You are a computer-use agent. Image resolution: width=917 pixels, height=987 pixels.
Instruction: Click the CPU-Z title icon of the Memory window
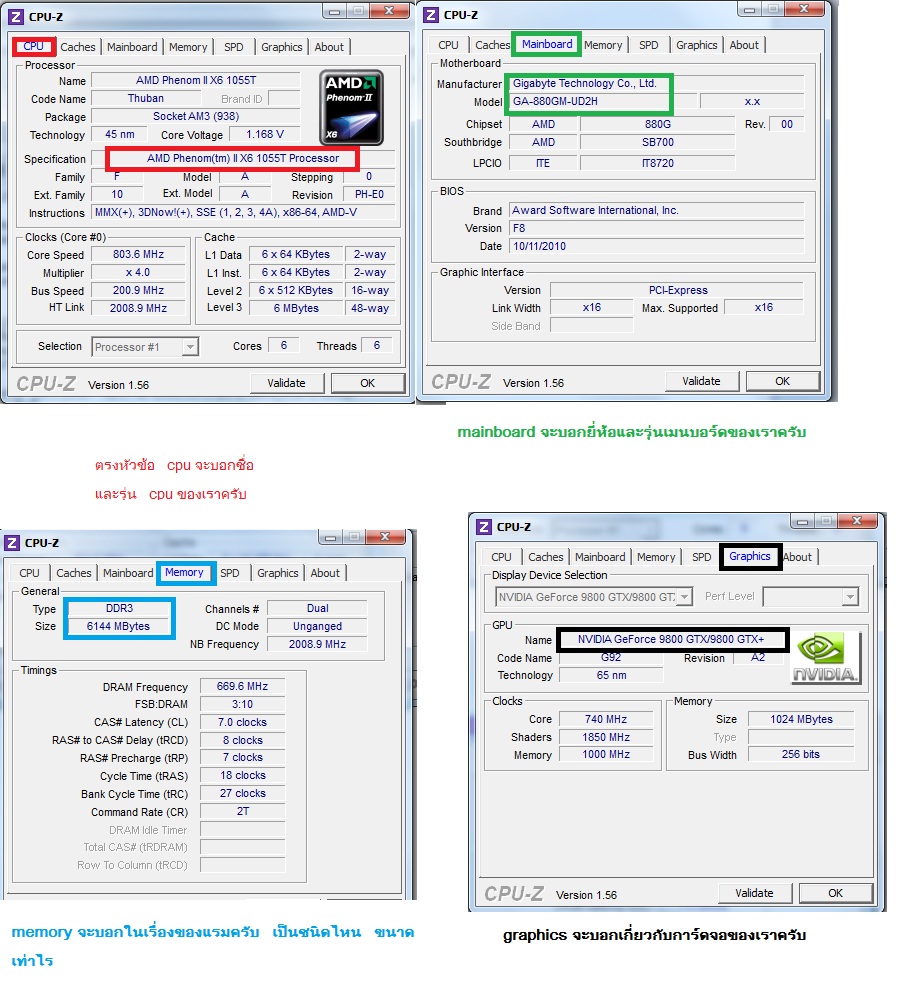pos(12,543)
